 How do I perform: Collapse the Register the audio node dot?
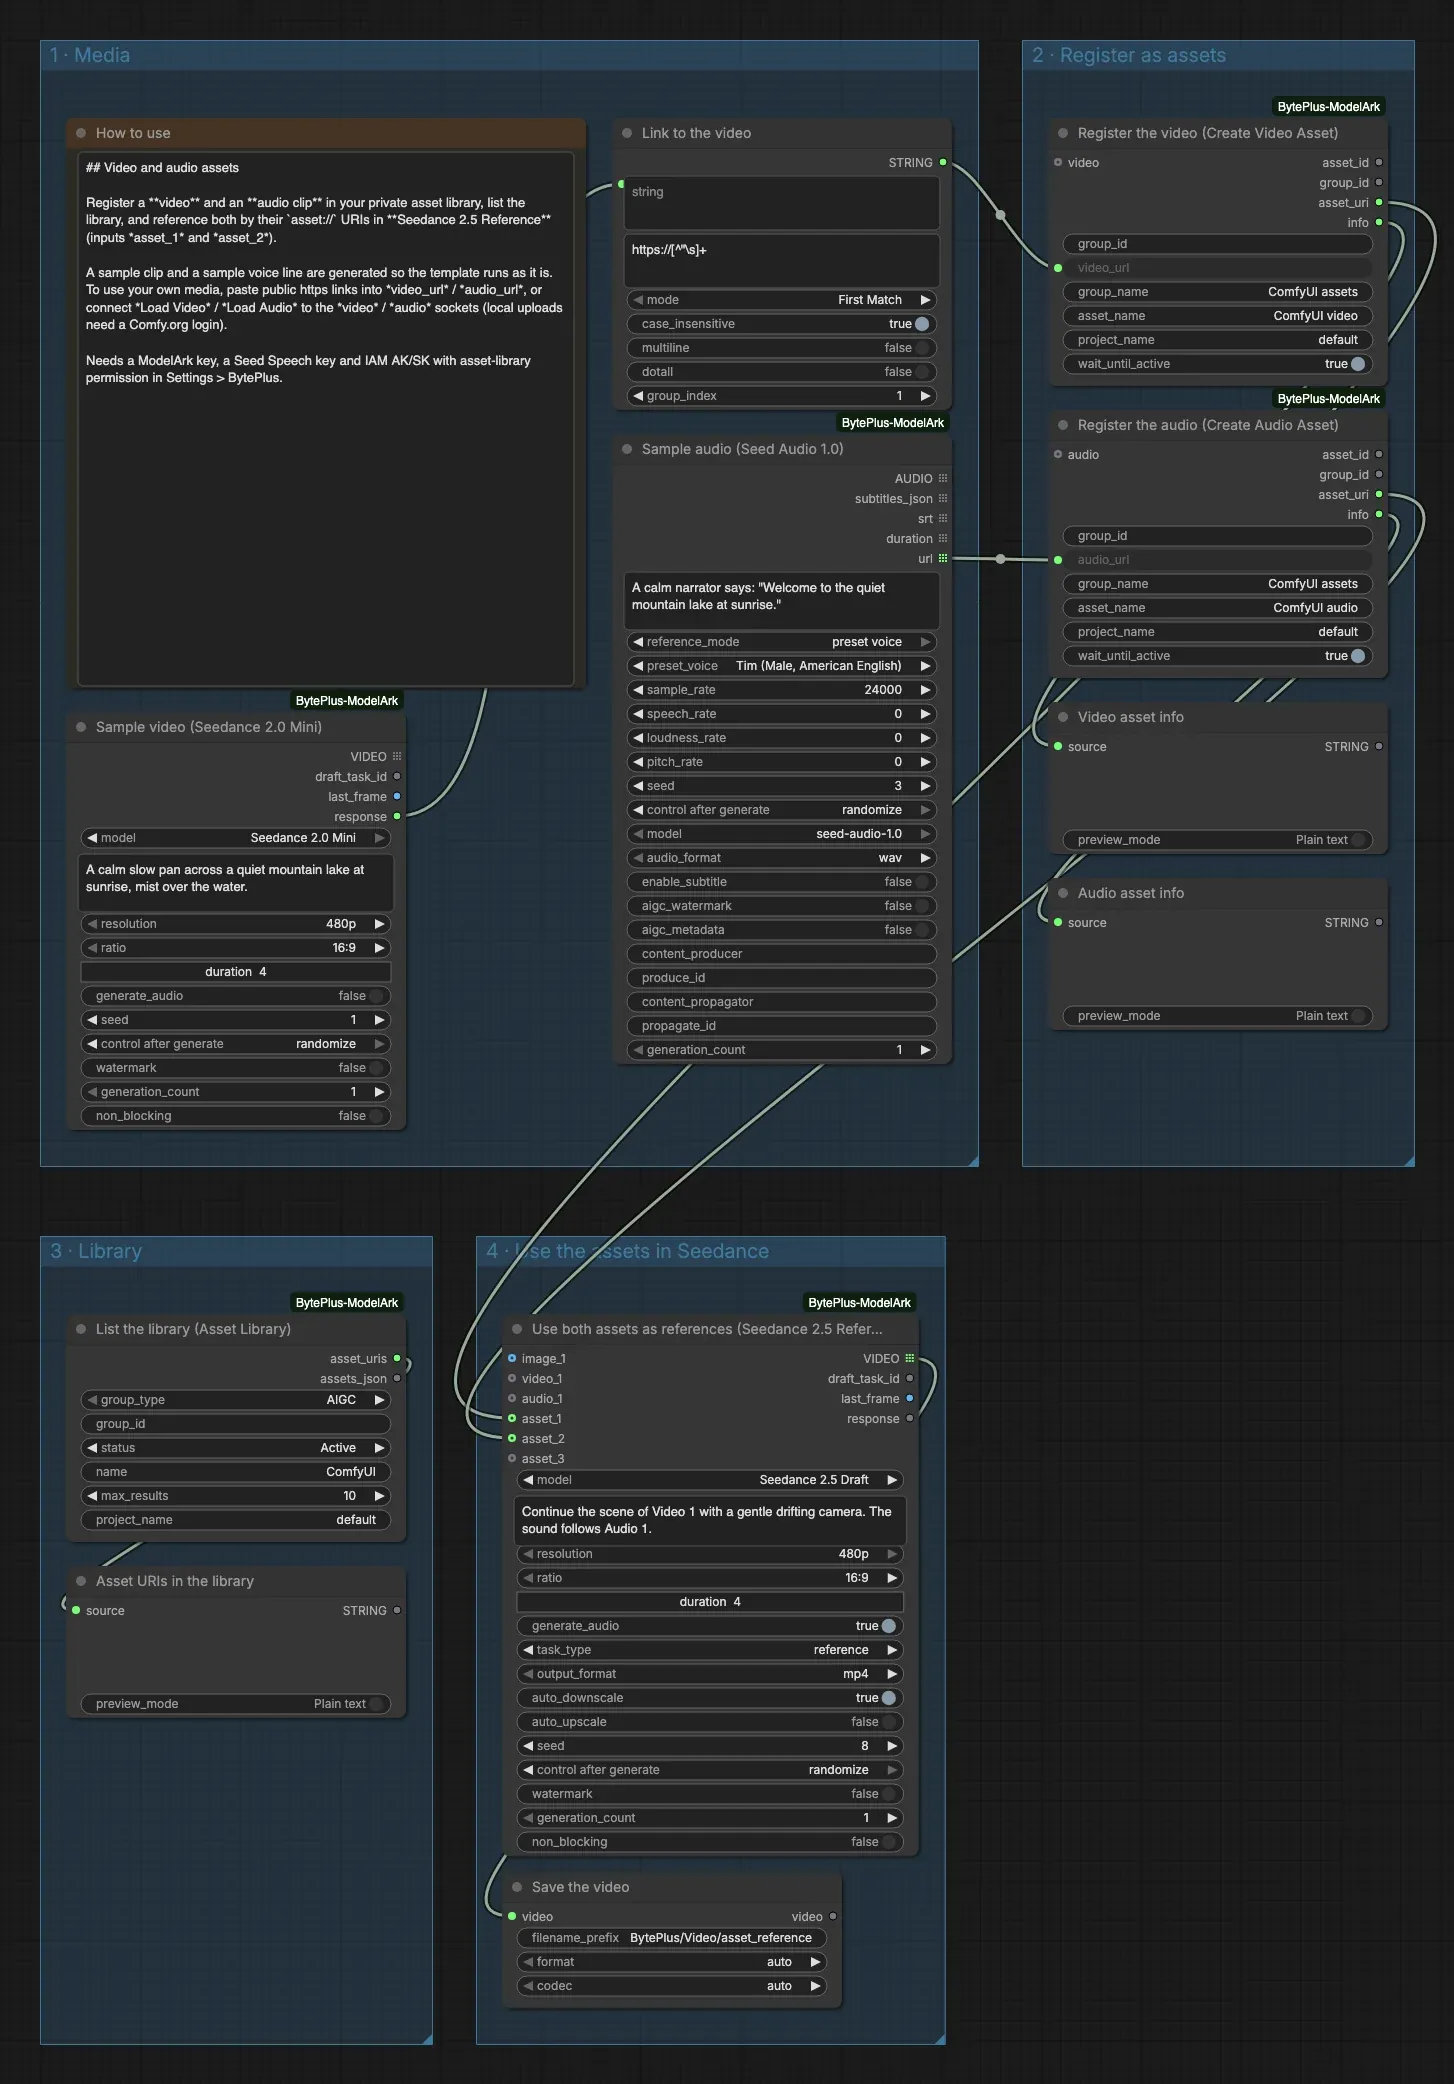coord(1063,425)
